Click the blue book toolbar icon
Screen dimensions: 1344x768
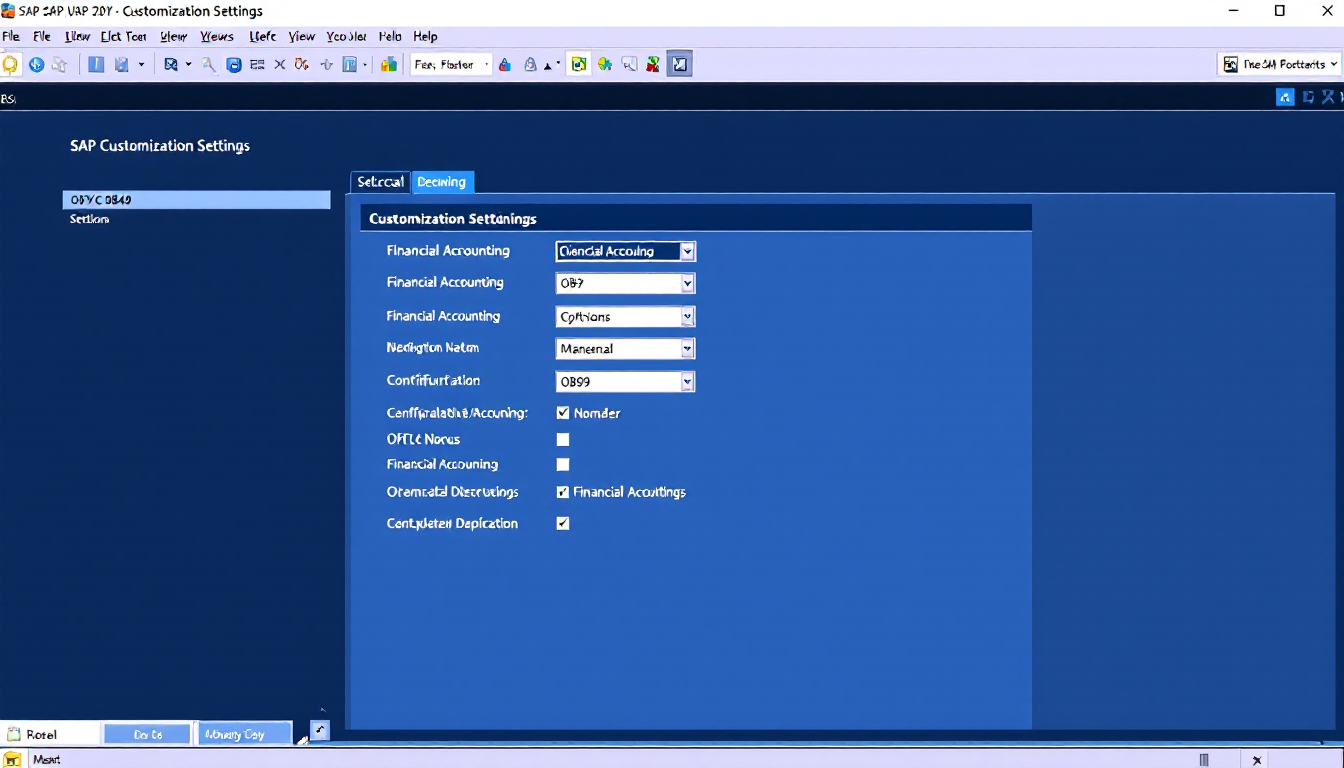(96, 65)
